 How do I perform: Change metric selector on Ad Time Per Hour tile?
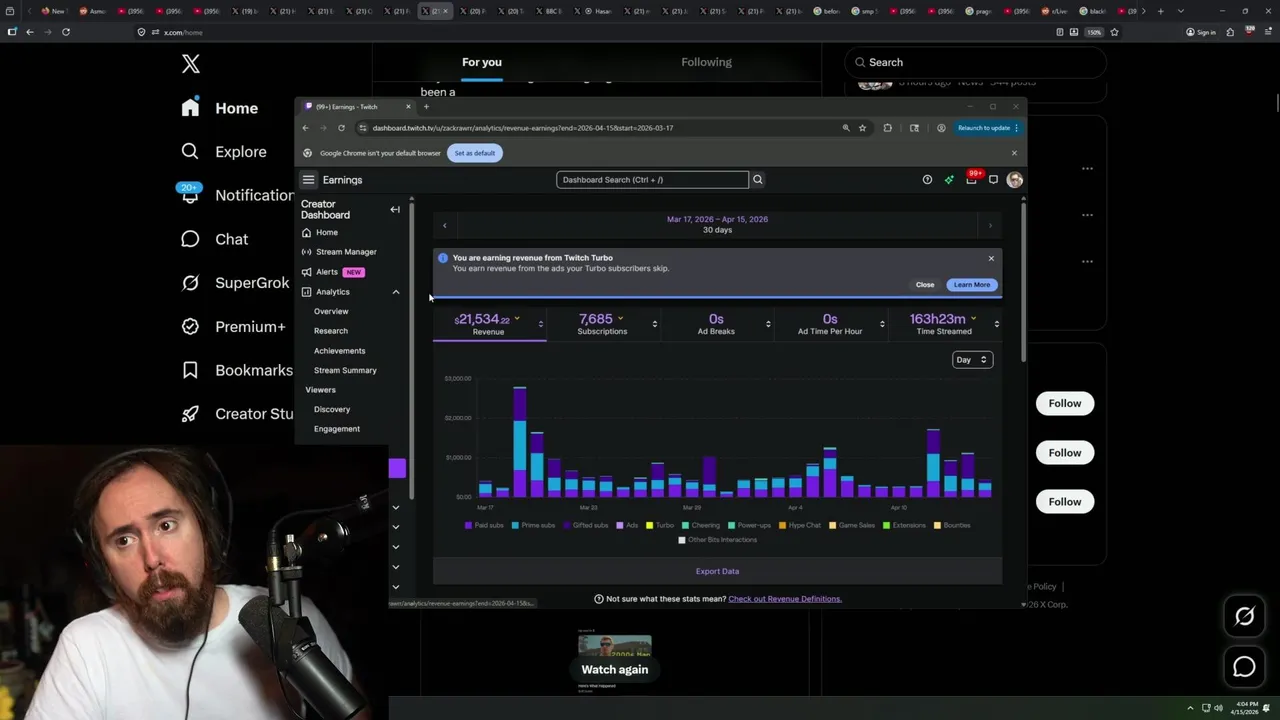[x=882, y=324]
